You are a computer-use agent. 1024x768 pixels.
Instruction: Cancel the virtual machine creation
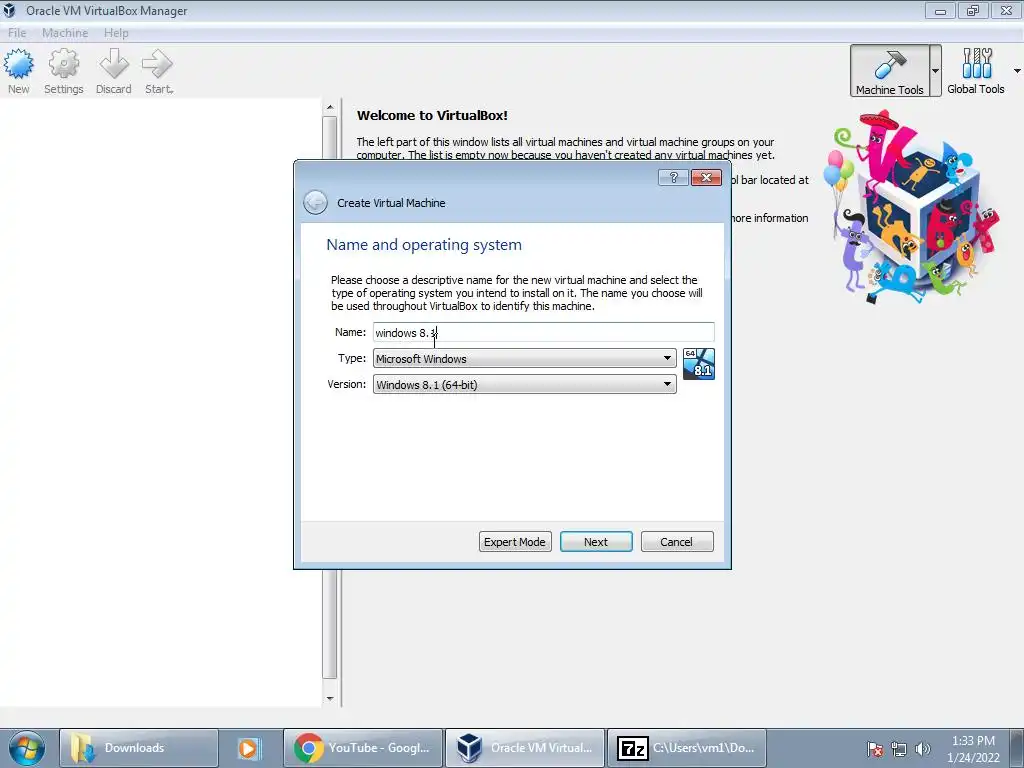pyautogui.click(x=677, y=542)
